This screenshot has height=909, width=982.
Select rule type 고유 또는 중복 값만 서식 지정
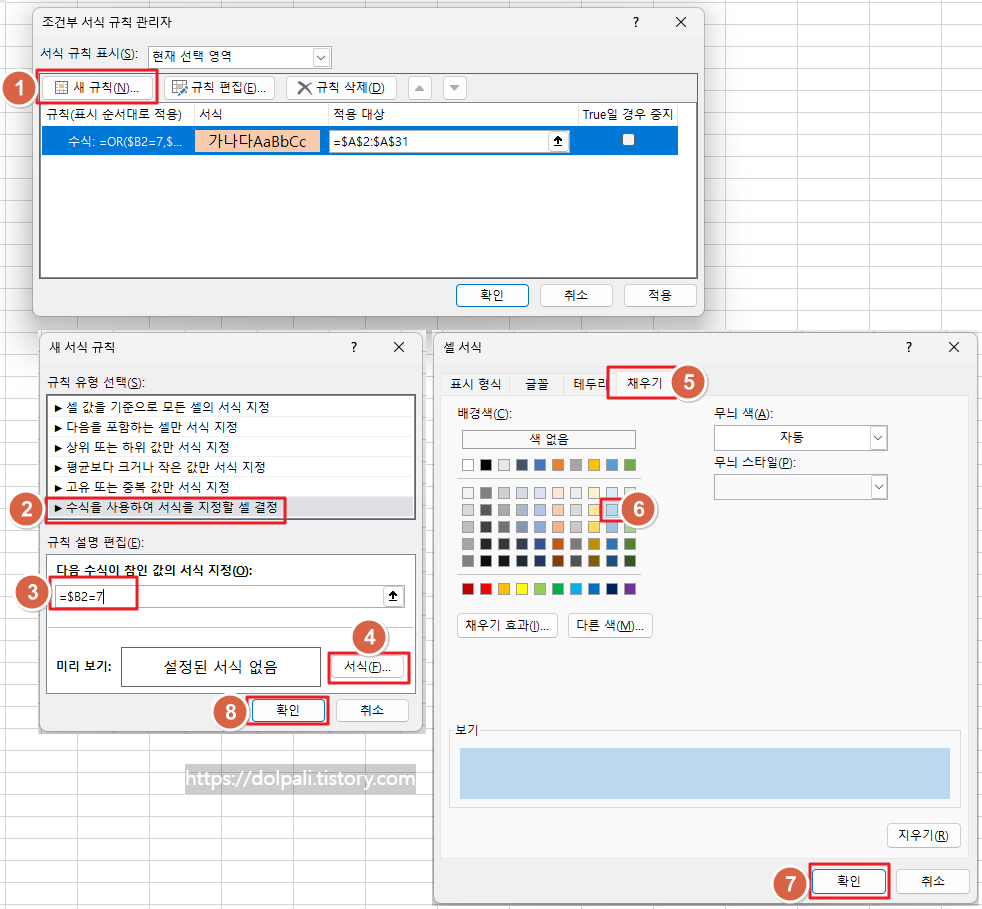point(230,487)
